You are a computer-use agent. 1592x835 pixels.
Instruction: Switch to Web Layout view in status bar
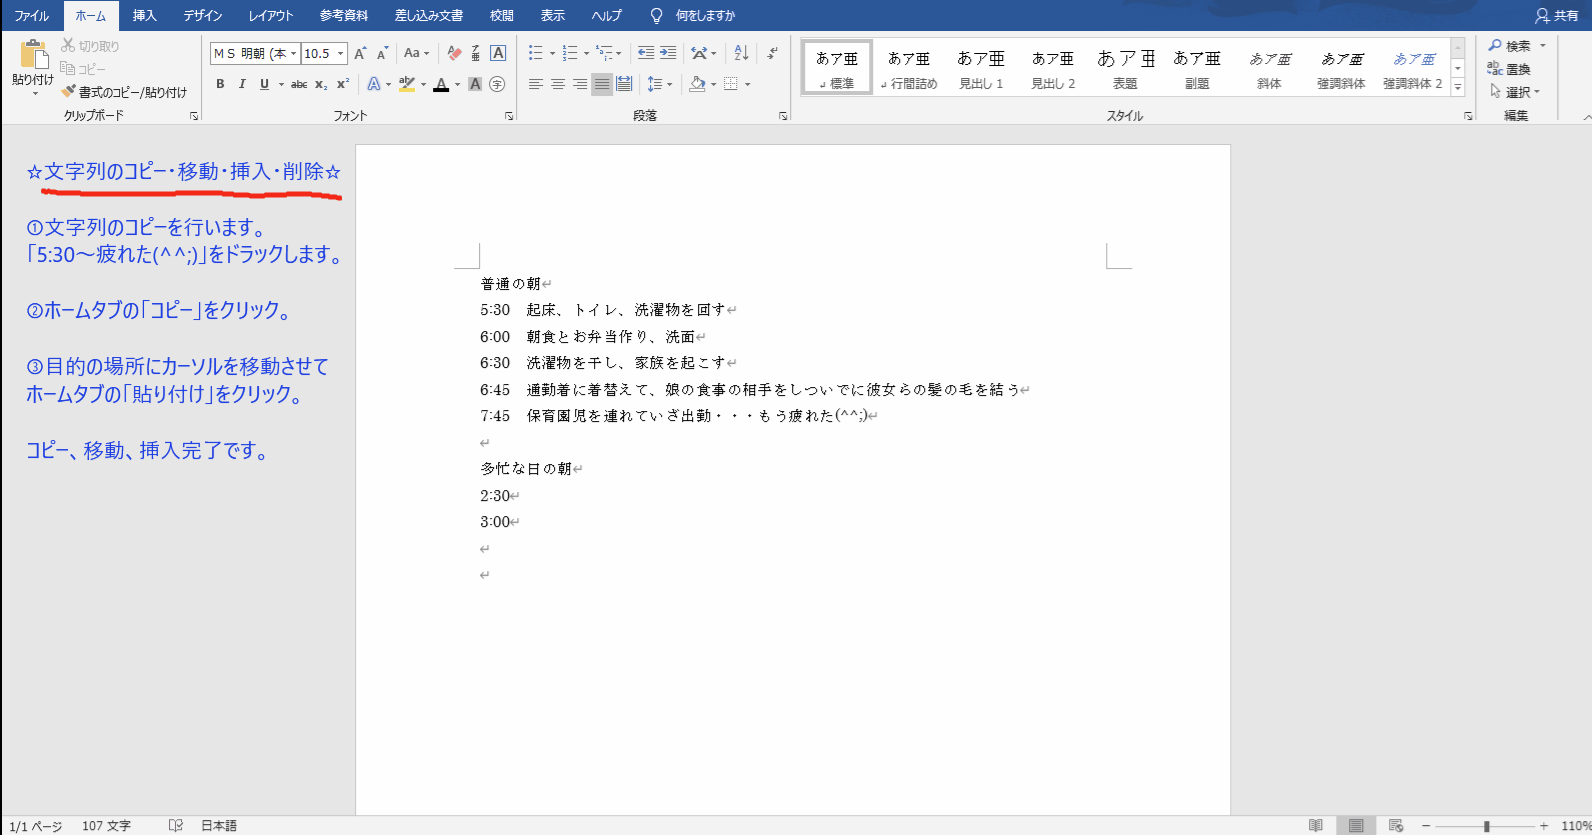coord(1396,826)
